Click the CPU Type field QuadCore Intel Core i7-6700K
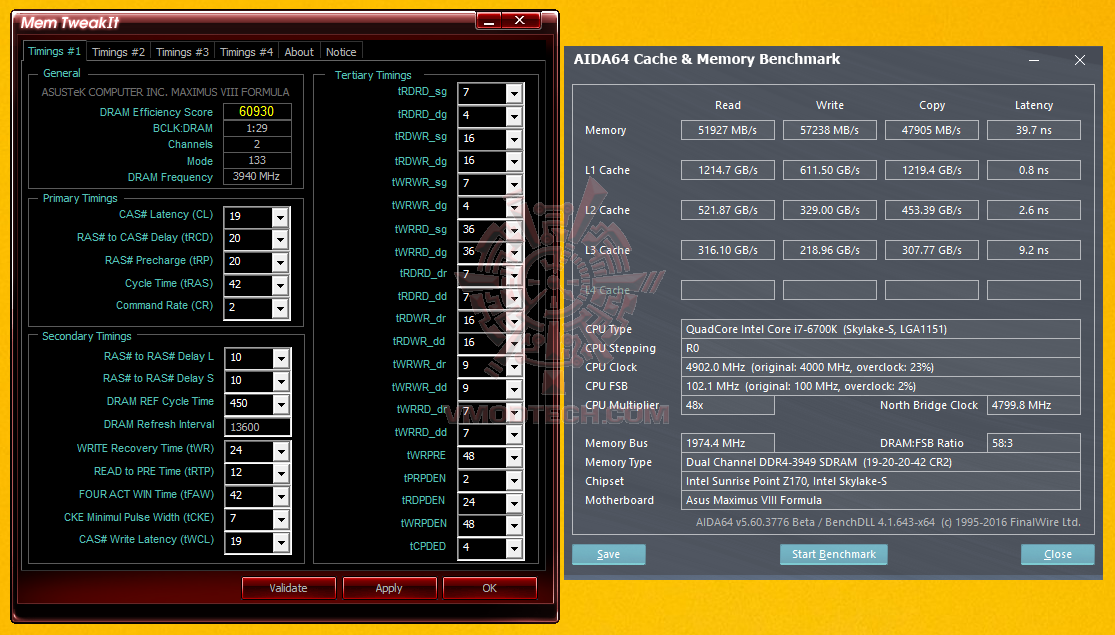The width and height of the screenshot is (1115, 635). (x=880, y=329)
